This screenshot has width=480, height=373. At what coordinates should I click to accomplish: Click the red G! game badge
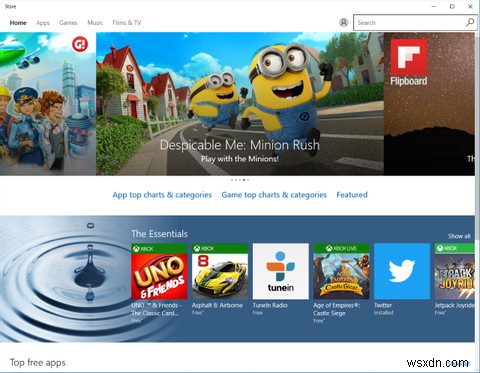pos(80,44)
